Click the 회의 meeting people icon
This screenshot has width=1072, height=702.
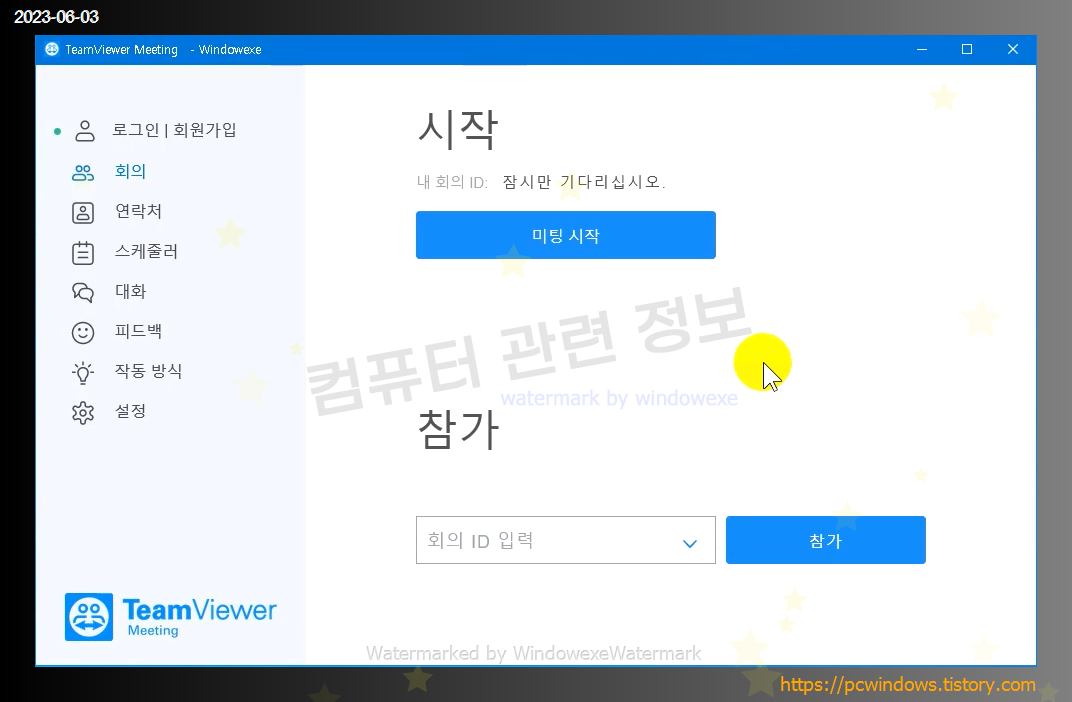point(83,172)
